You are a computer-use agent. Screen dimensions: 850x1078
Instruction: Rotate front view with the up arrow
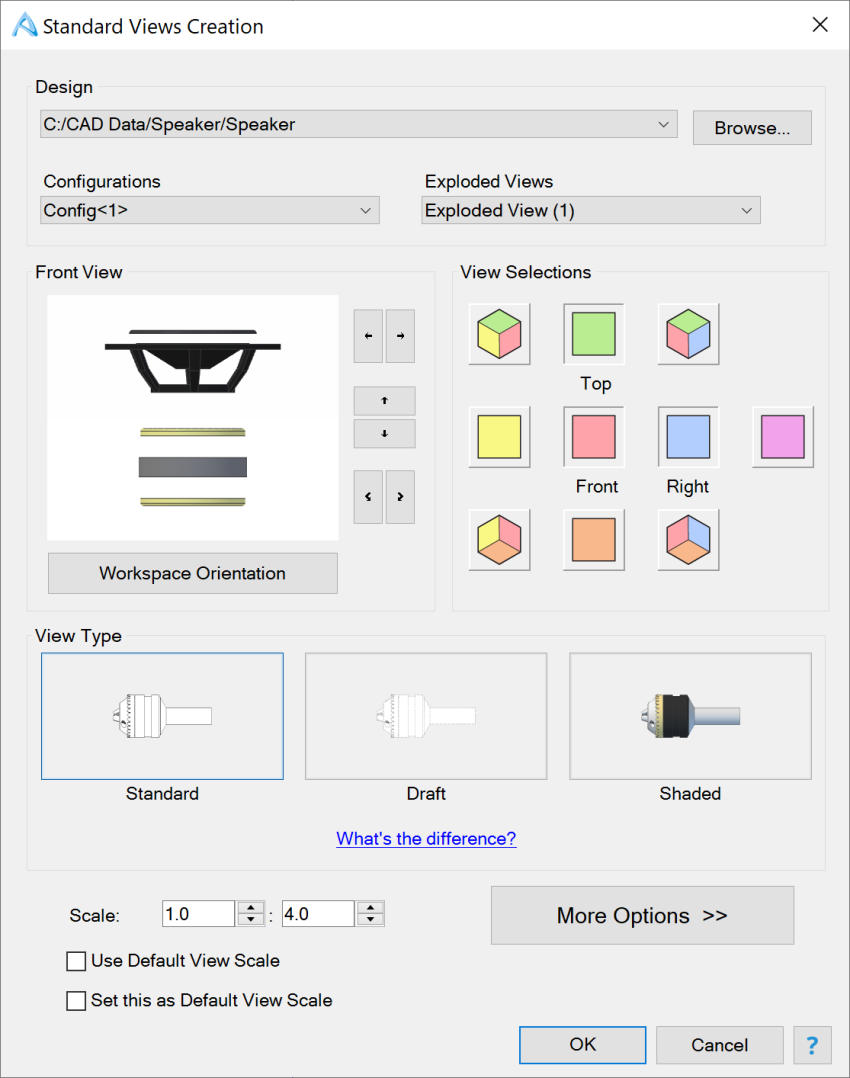pos(384,400)
